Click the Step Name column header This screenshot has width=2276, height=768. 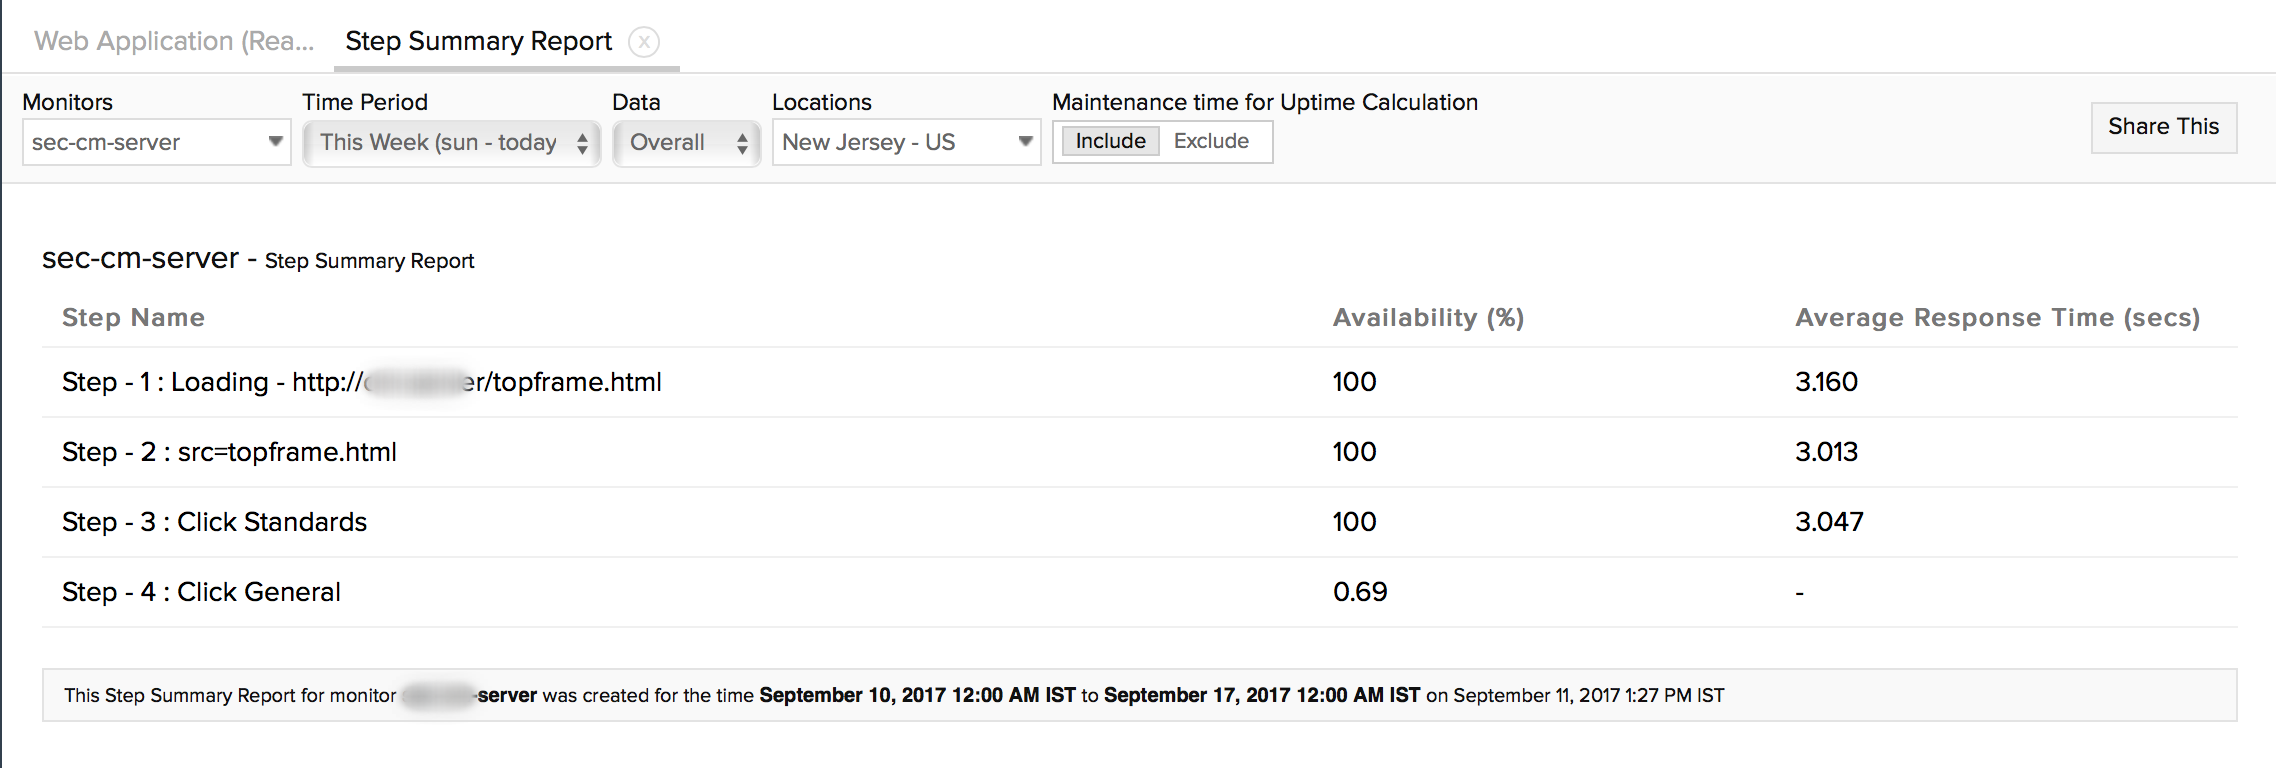point(133,317)
